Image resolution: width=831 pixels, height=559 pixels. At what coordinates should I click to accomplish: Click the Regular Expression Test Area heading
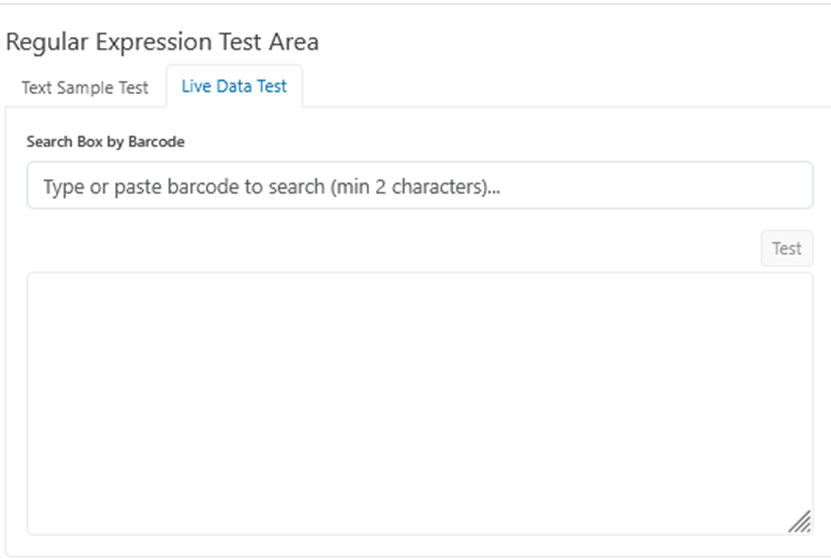point(162,42)
